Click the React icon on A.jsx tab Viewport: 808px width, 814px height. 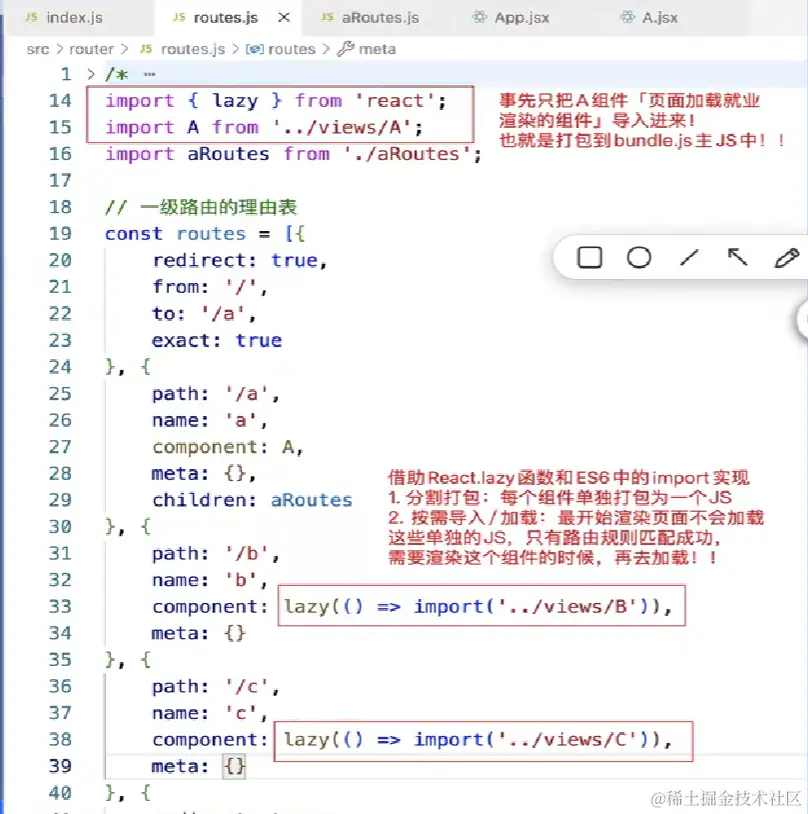pos(627,17)
